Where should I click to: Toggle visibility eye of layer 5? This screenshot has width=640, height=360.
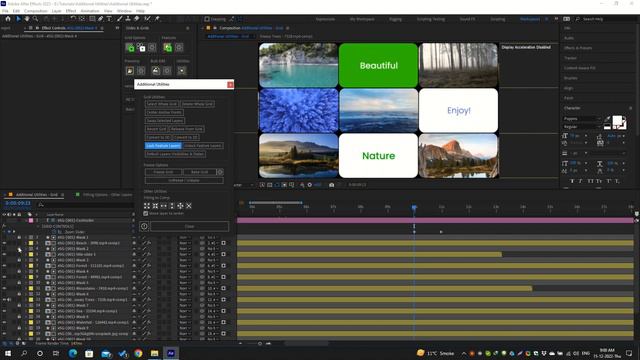pos(4,254)
